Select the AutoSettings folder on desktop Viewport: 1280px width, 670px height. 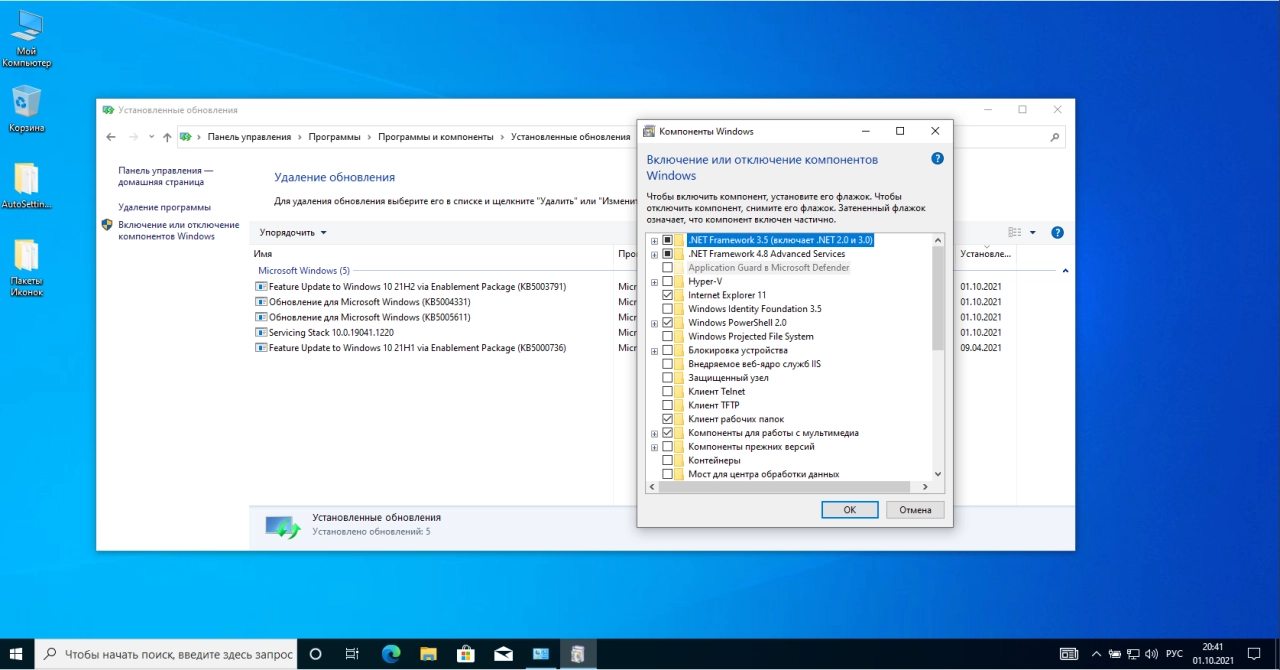coord(26,186)
